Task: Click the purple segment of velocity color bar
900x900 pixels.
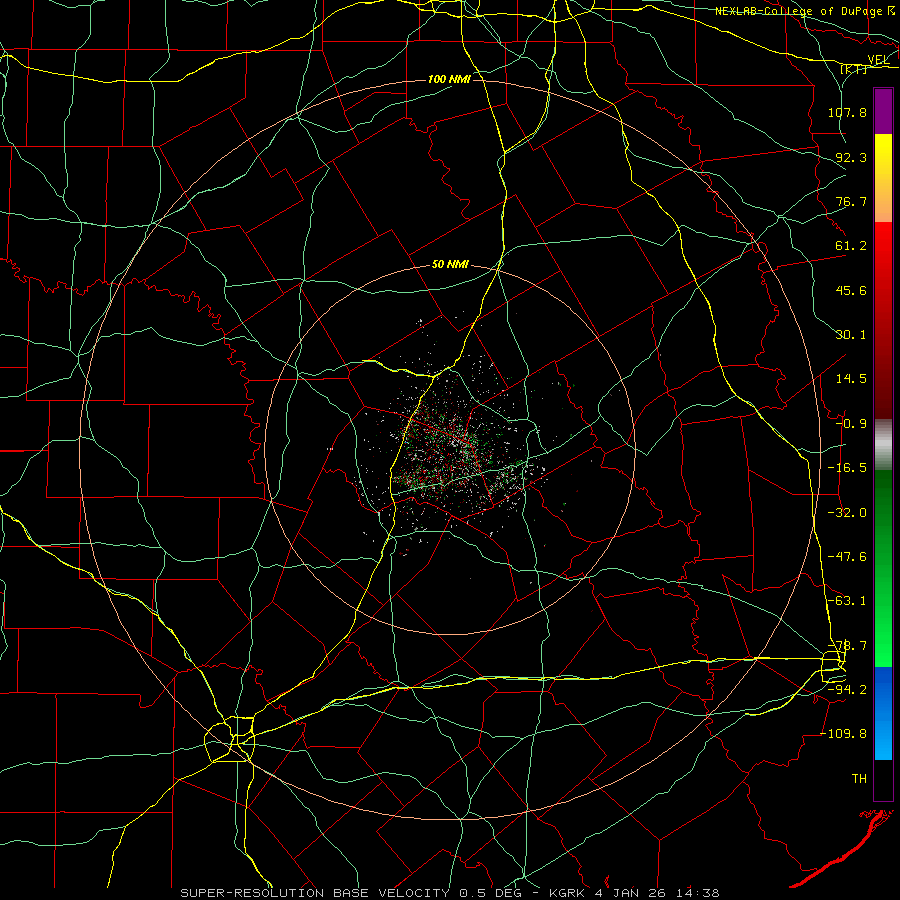Action: (x=883, y=111)
